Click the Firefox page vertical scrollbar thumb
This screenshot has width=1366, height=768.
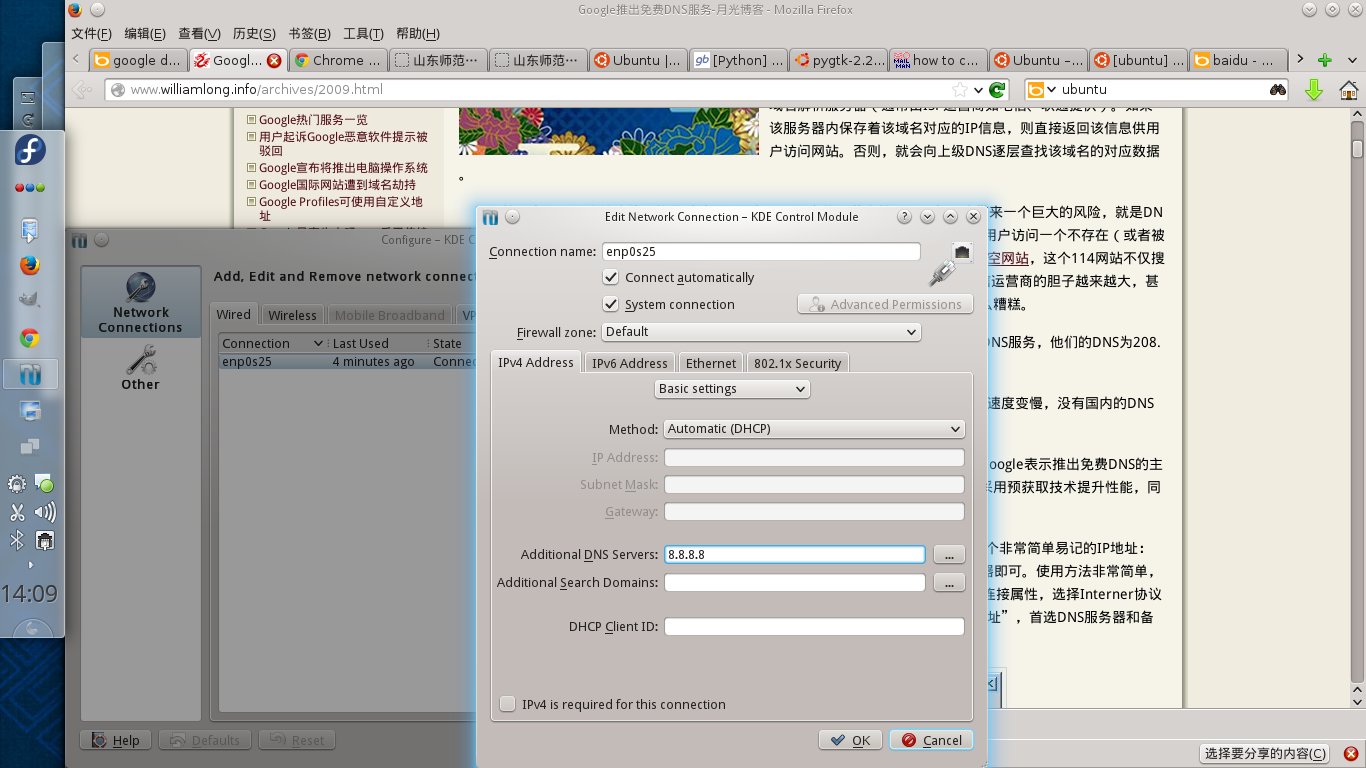[1357, 149]
